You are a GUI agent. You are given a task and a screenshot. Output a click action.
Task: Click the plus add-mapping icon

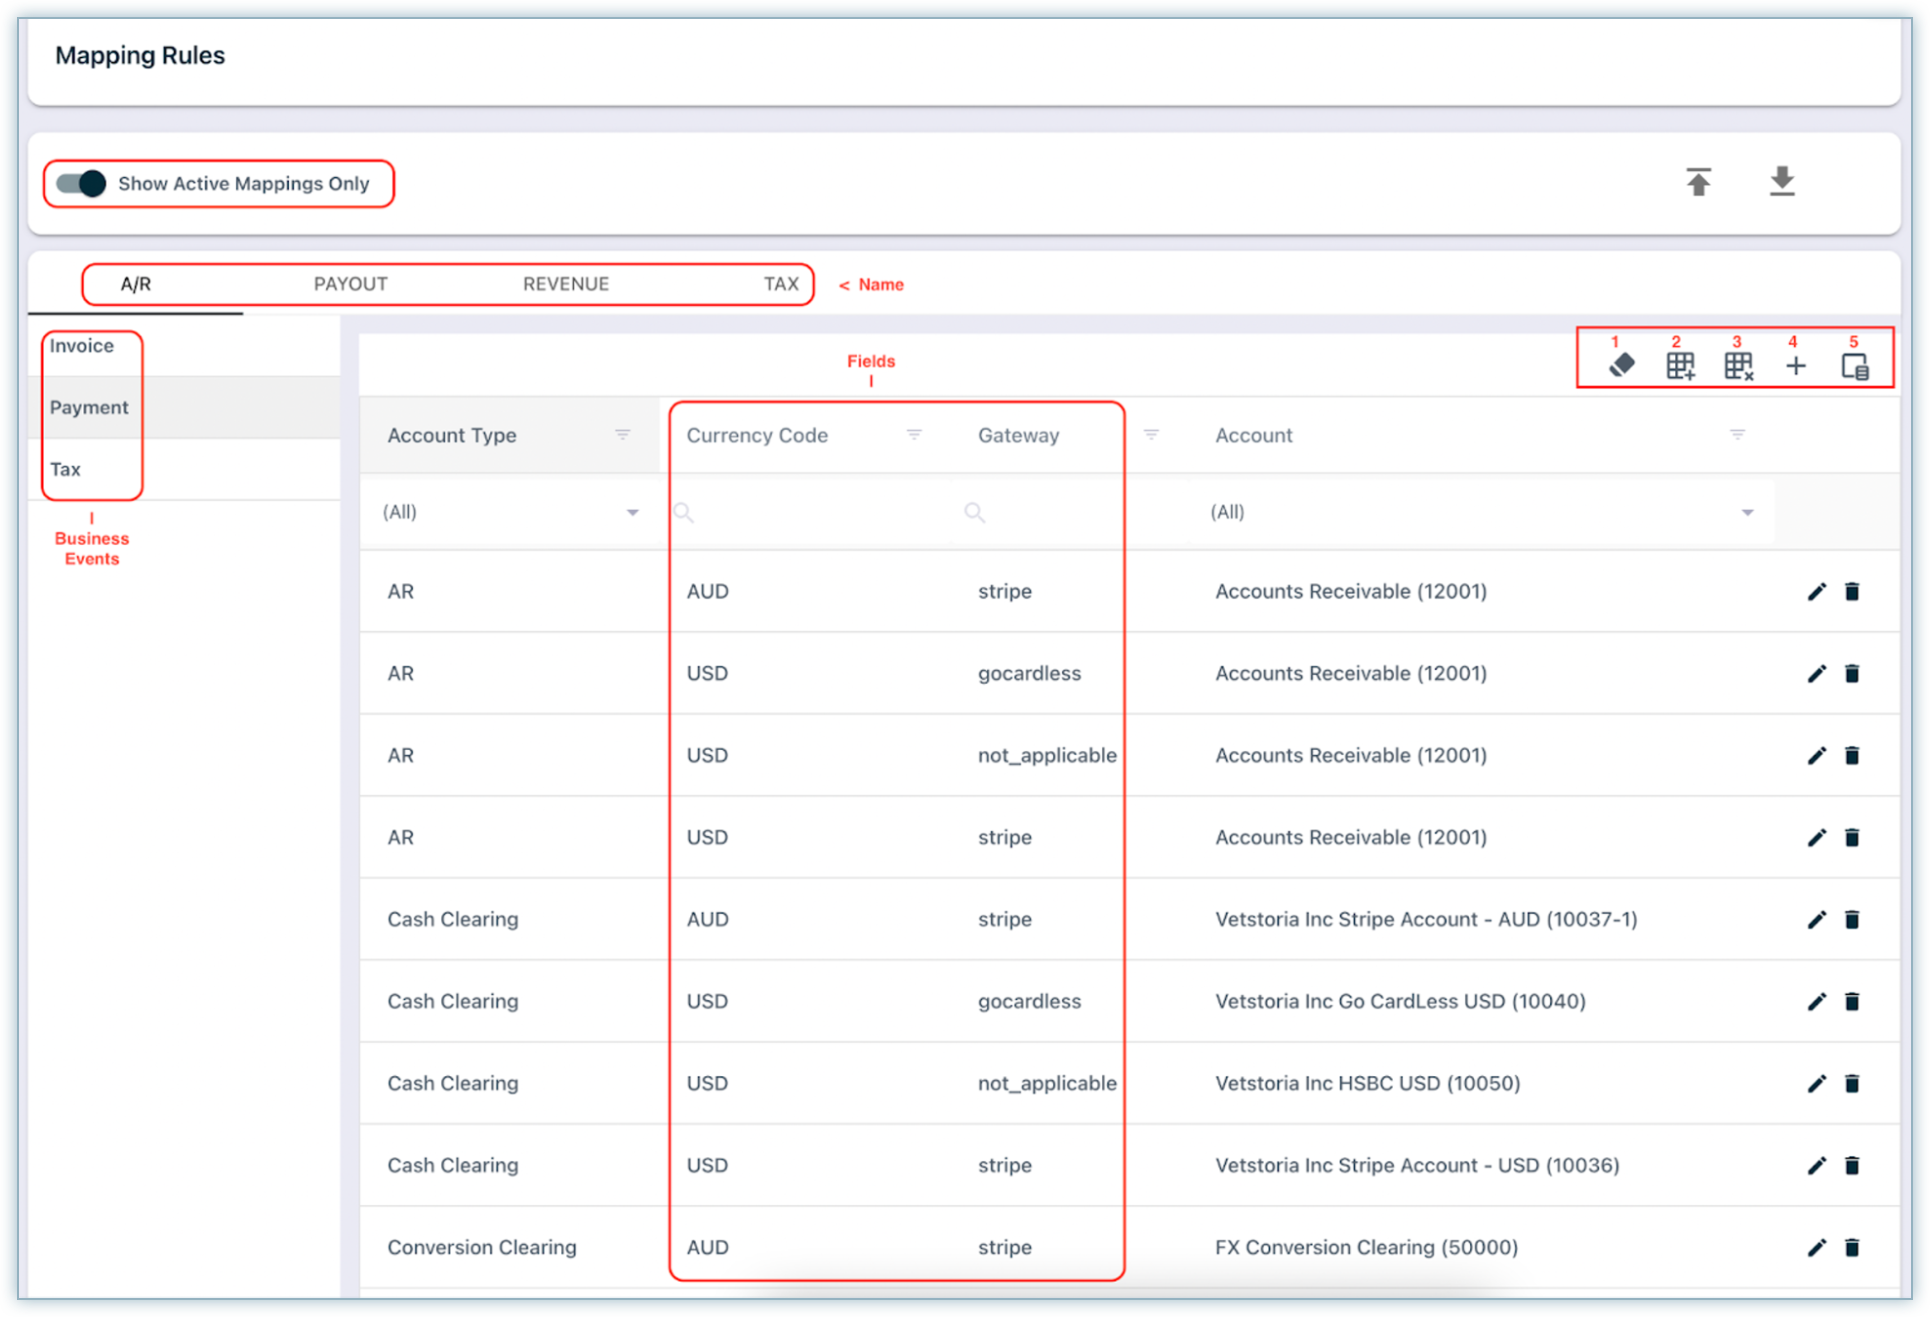coord(1796,366)
